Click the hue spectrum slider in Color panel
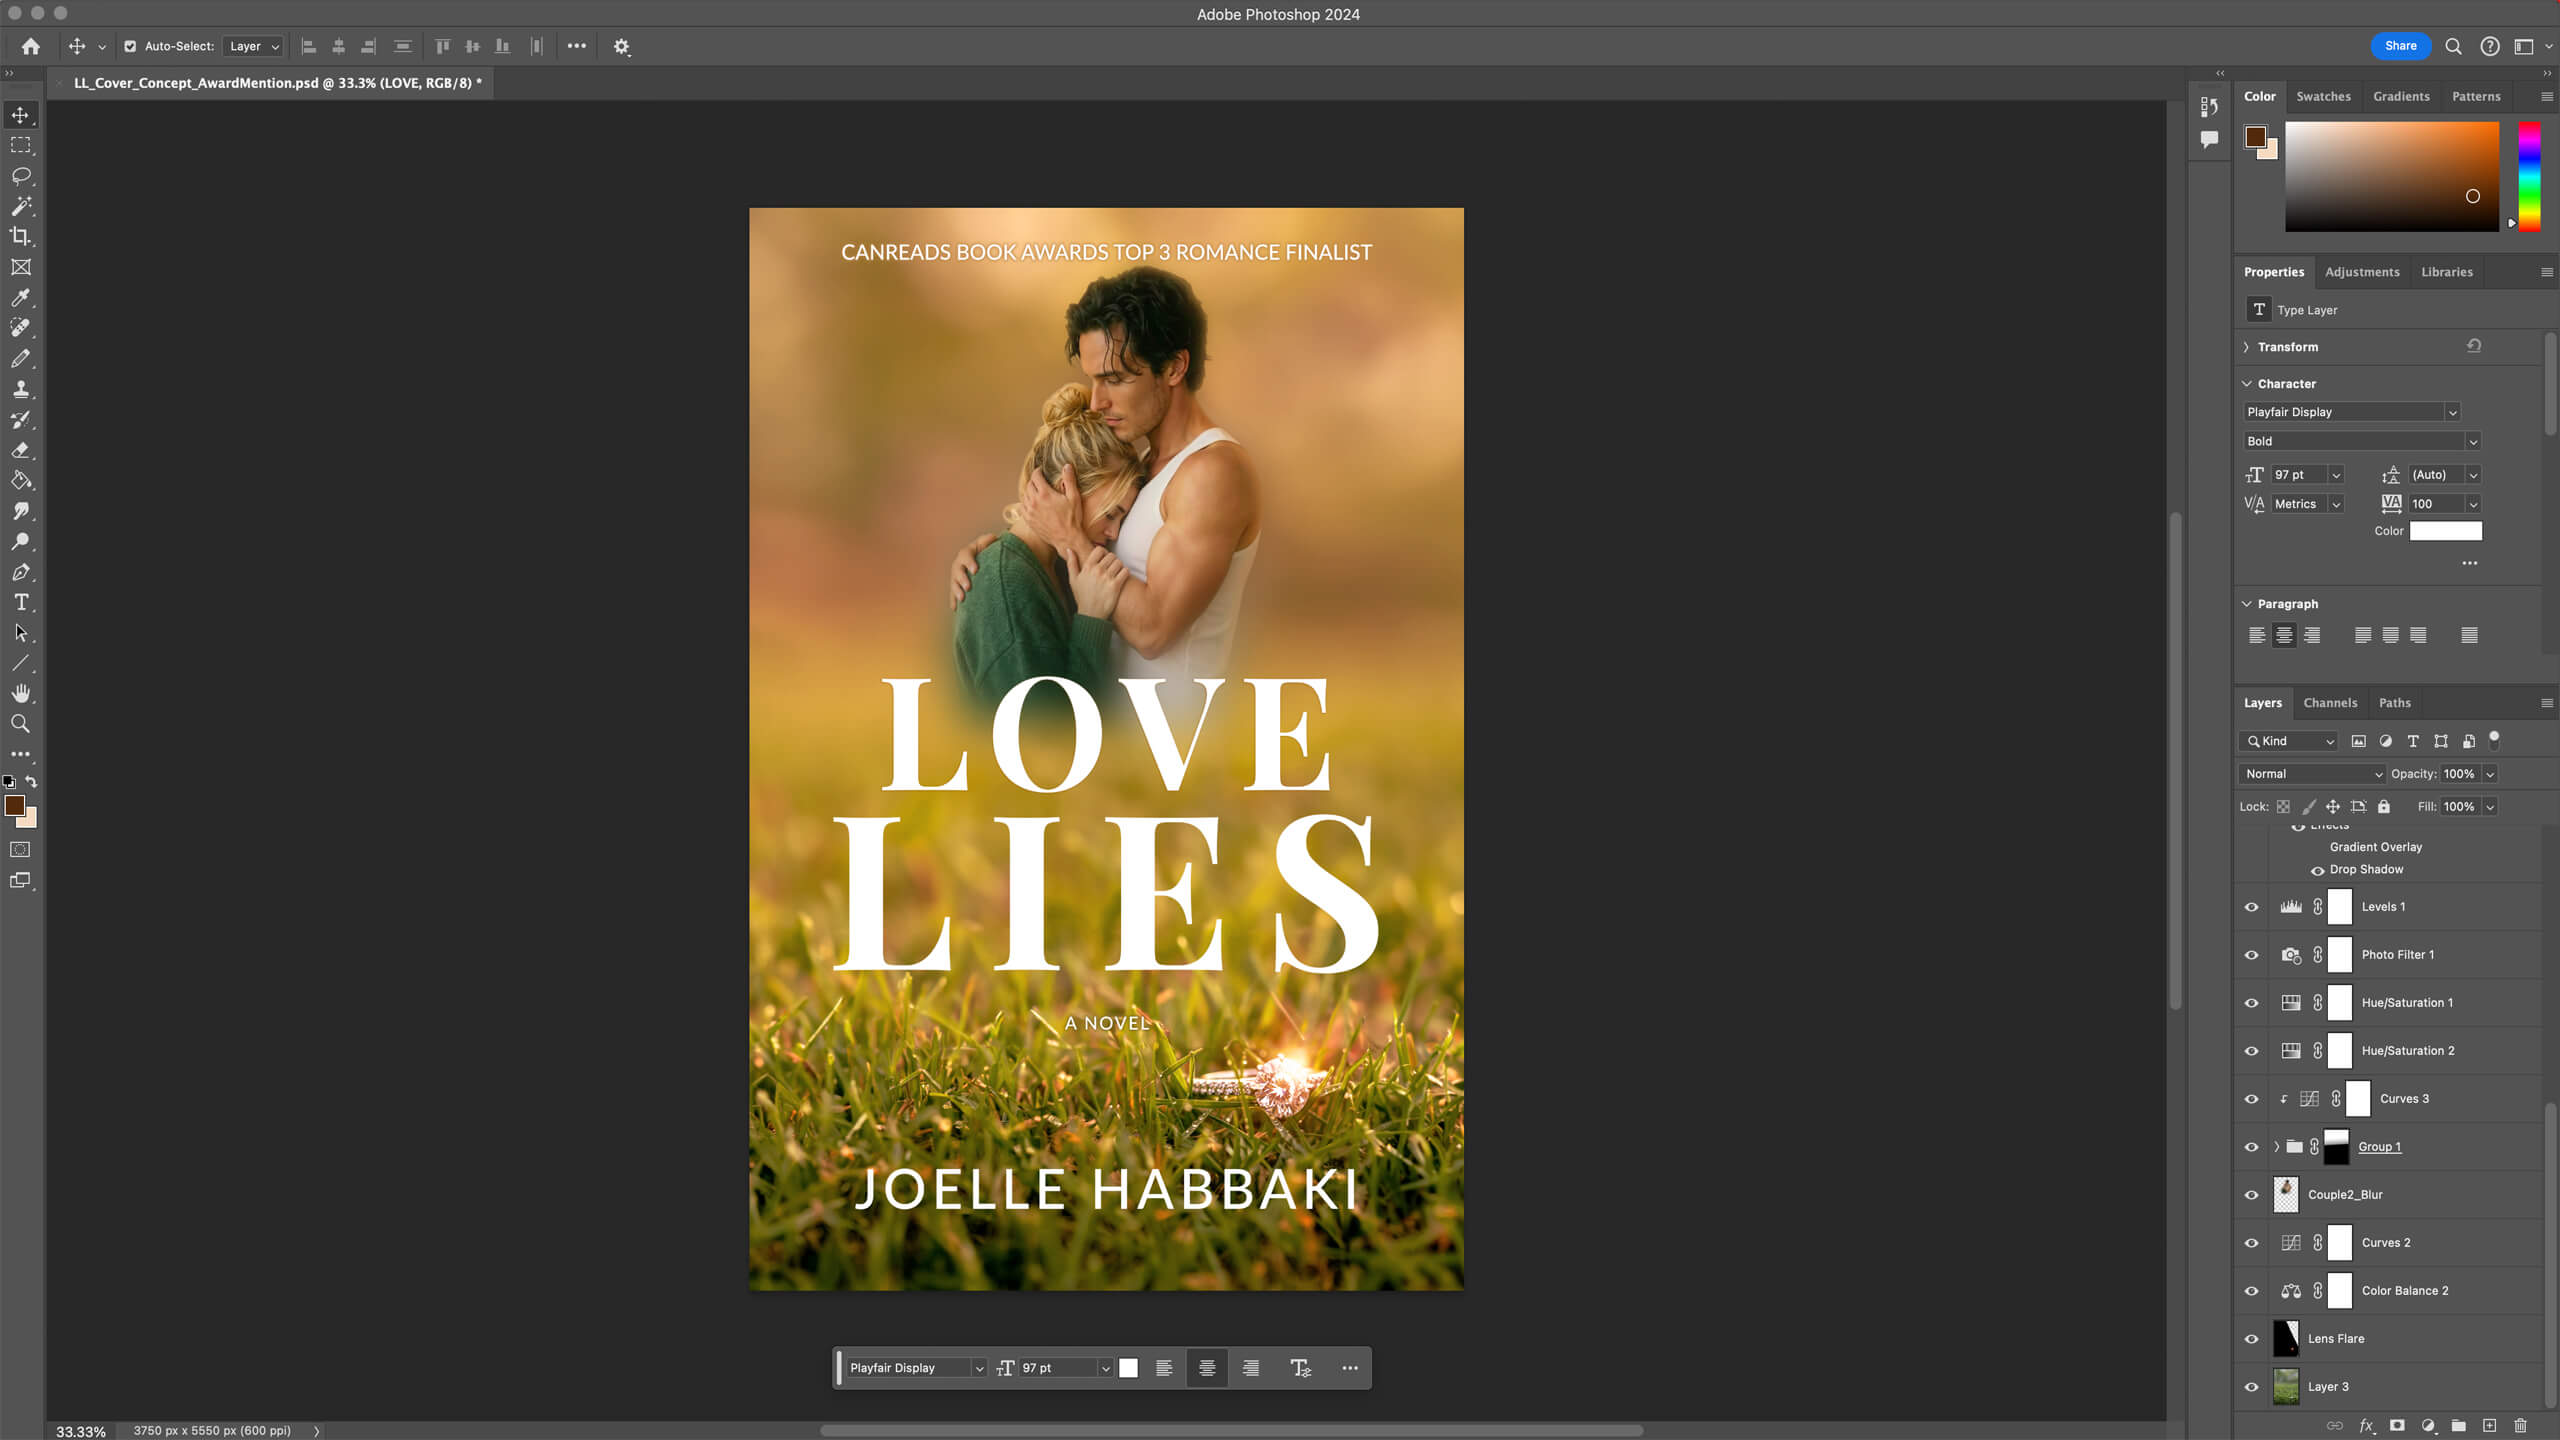The height and width of the screenshot is (1440, 2560). [x=2529, y=176]
